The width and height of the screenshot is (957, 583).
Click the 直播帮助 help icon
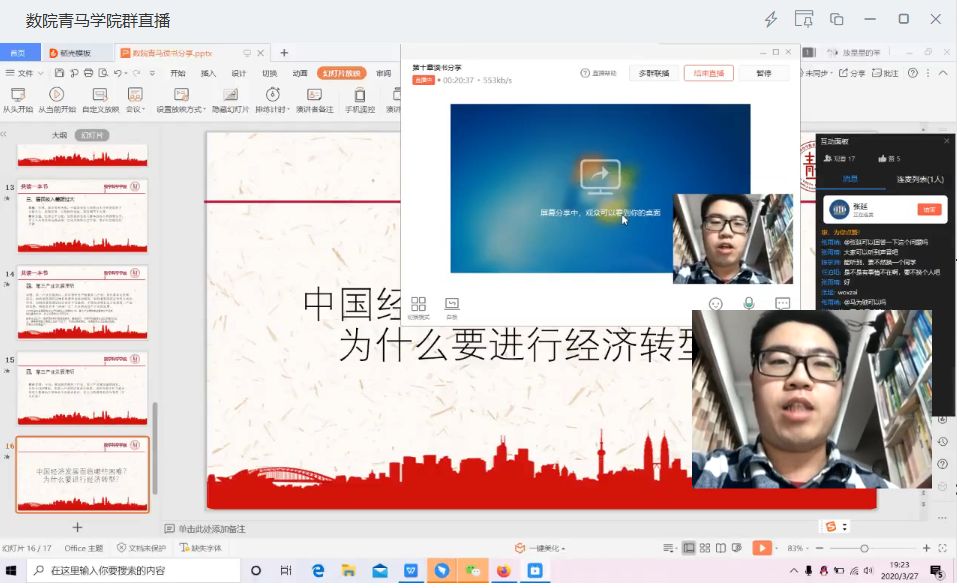click(598, 73)
